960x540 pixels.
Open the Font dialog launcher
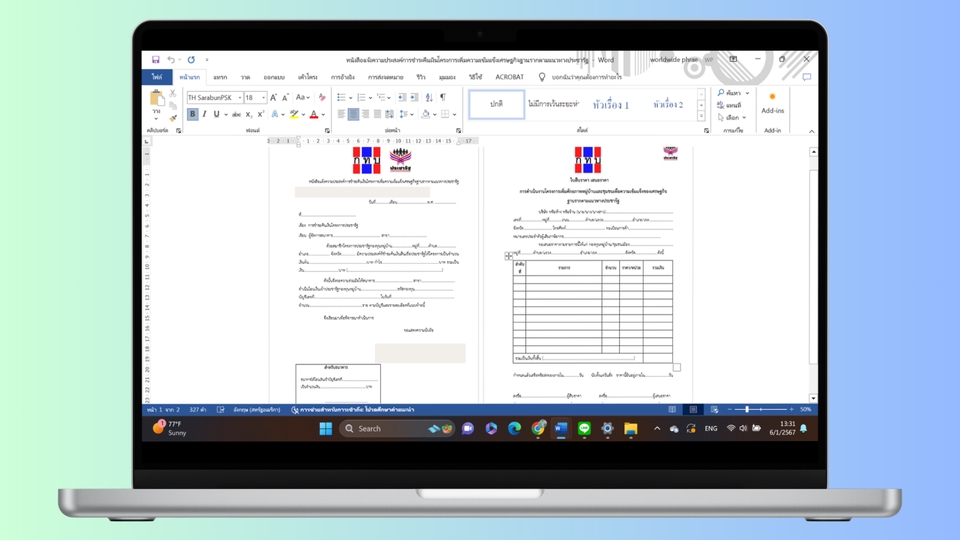pos(327,130)
